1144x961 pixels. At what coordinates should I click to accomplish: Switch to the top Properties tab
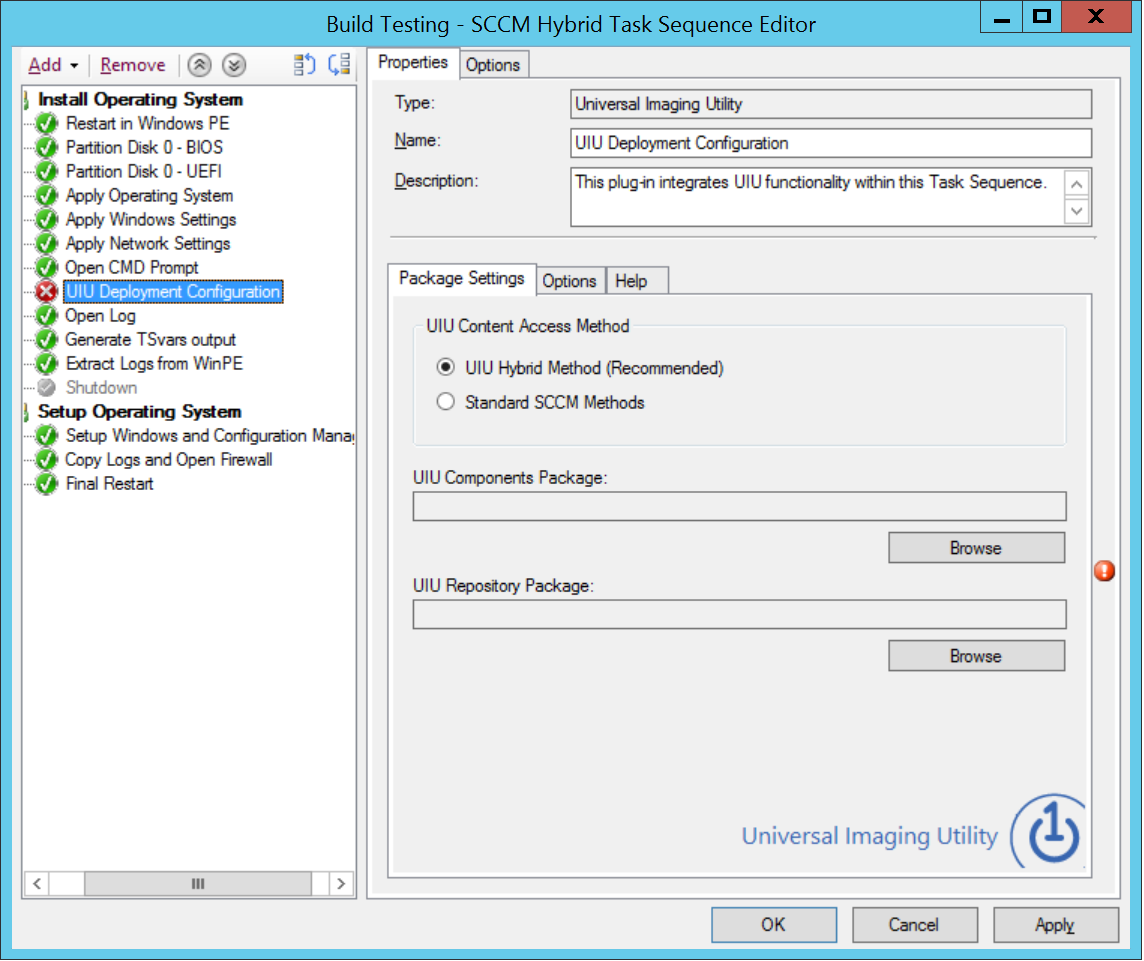(413, 63)
